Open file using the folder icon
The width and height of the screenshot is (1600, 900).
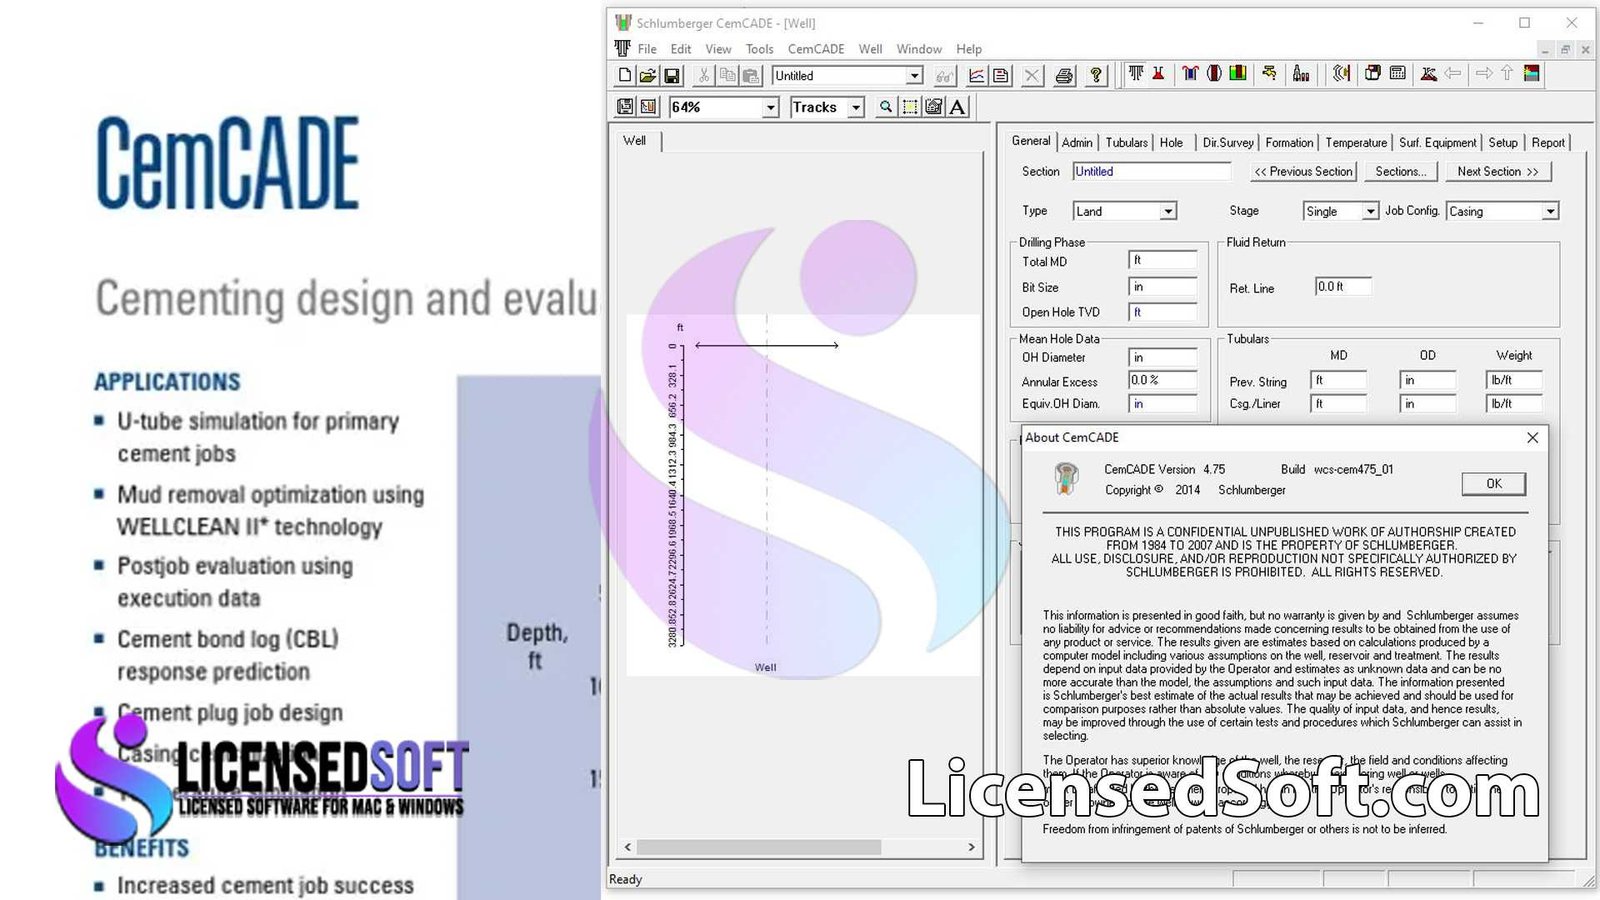pos(648,75)
